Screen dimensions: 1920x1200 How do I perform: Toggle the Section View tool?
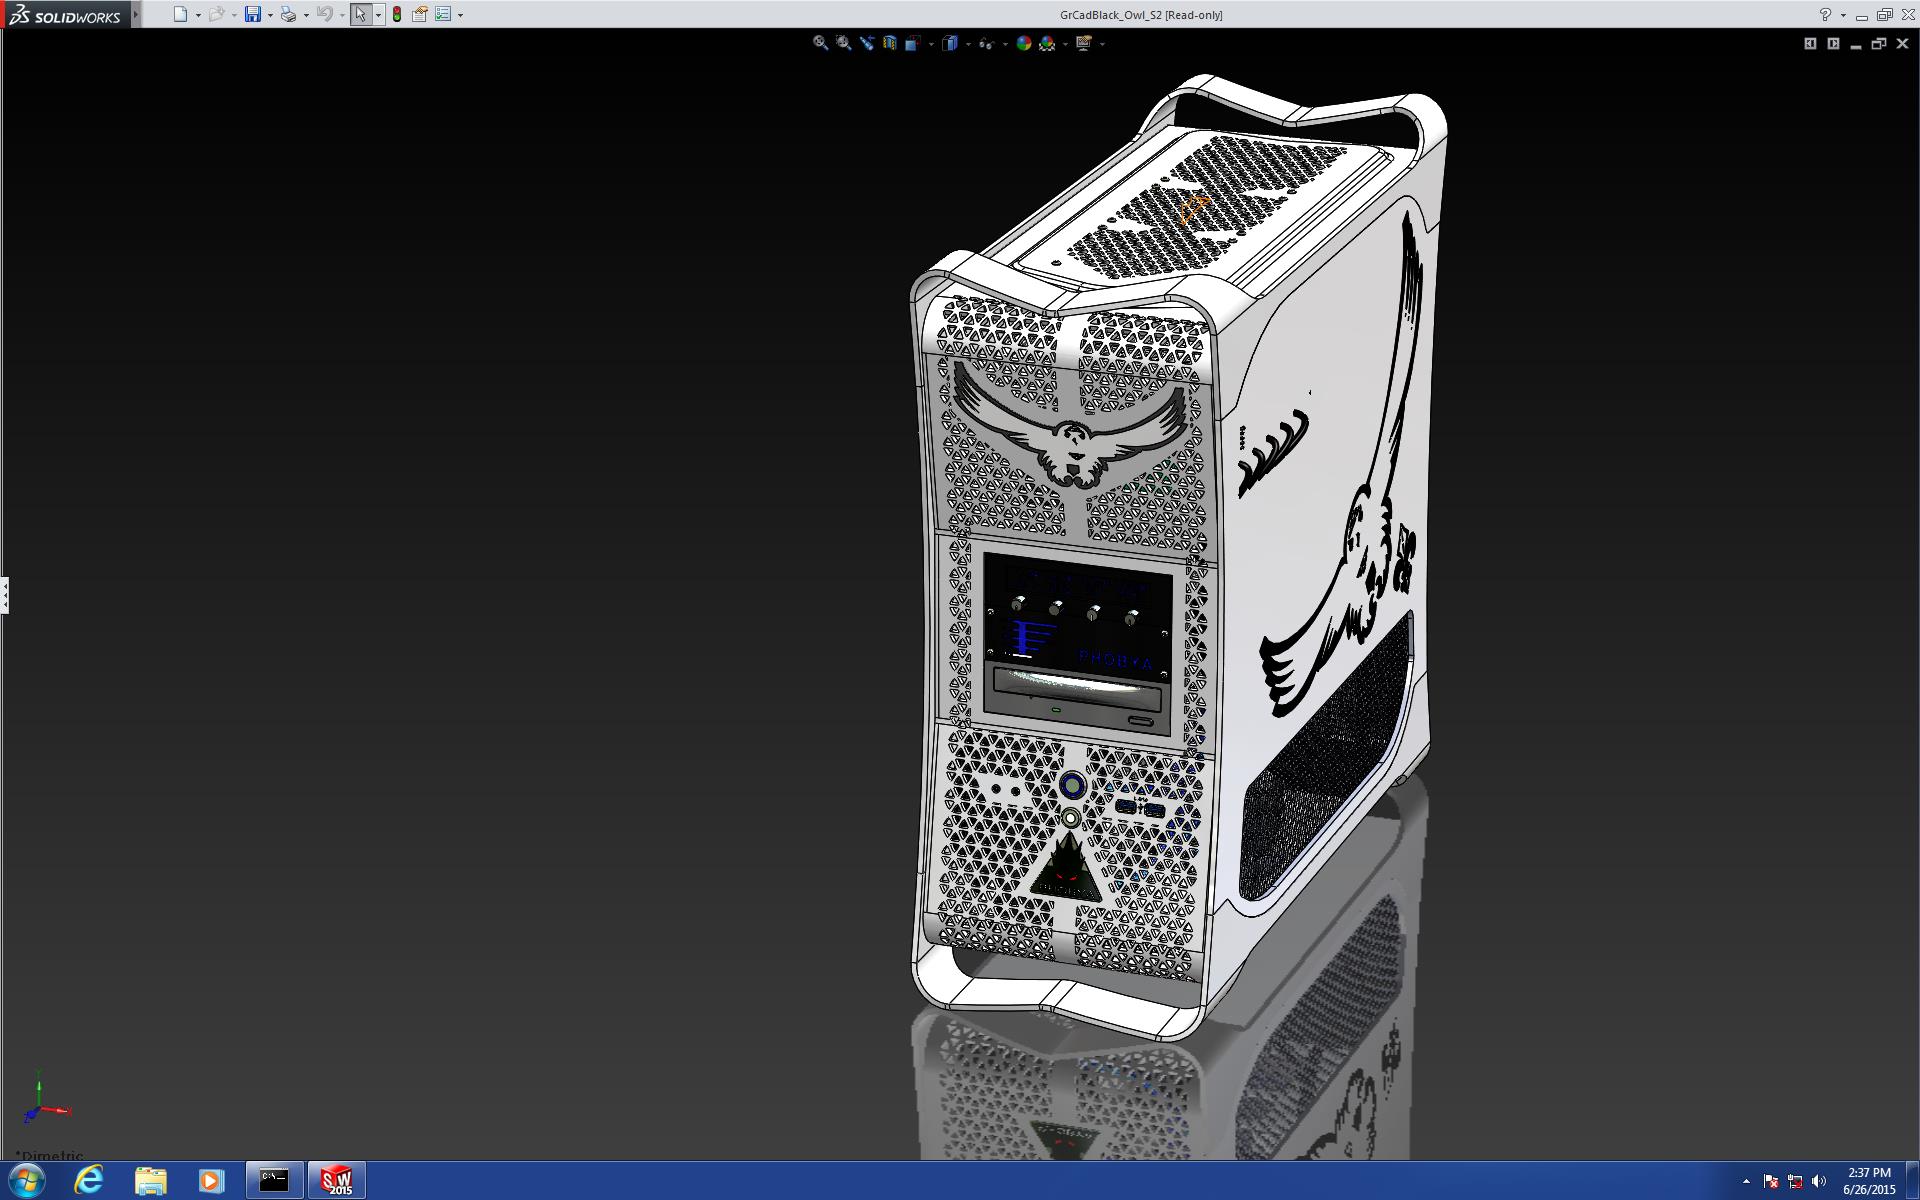(x=889, y=43)
